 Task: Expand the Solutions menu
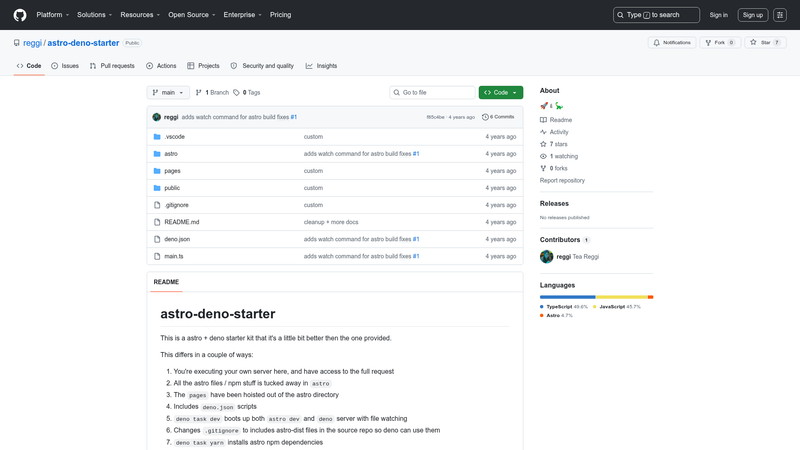pos(94,15)
